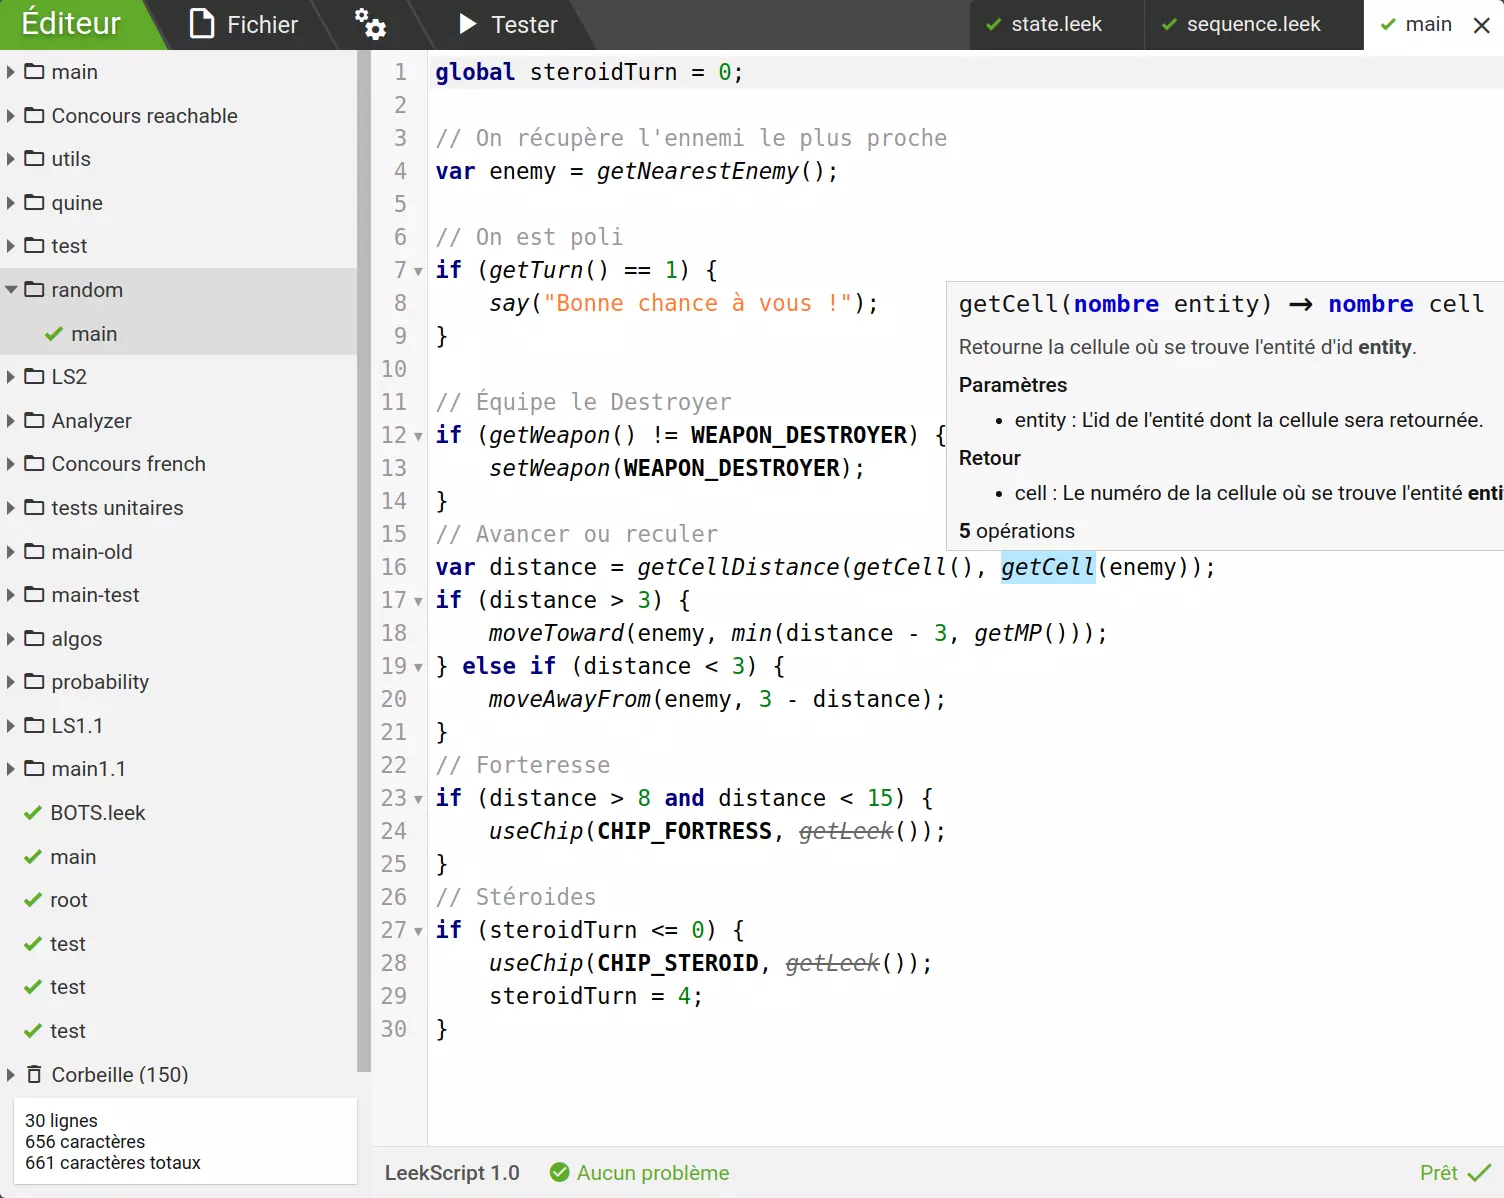Click the Prêt status at bottom right

(x=1455, y=1173)
